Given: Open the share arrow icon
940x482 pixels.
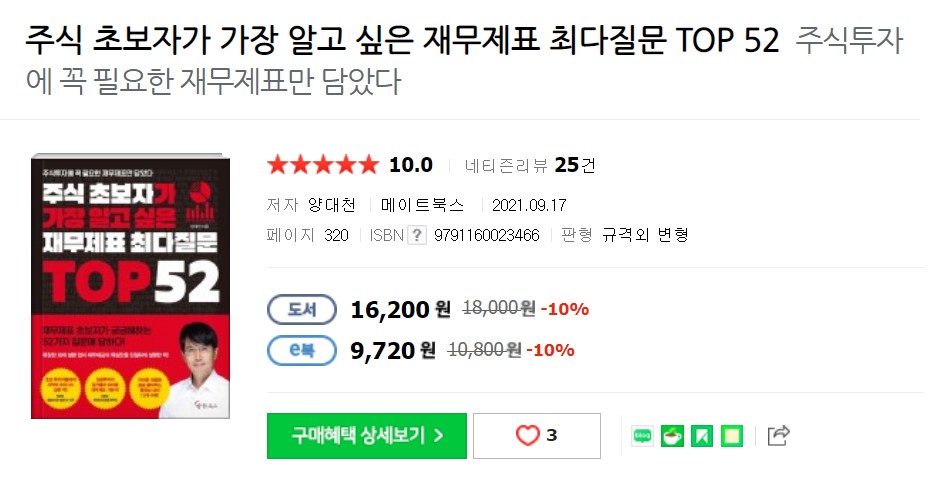Looking at the screenshot, I should pyautogui.click(x=779, y=435).
